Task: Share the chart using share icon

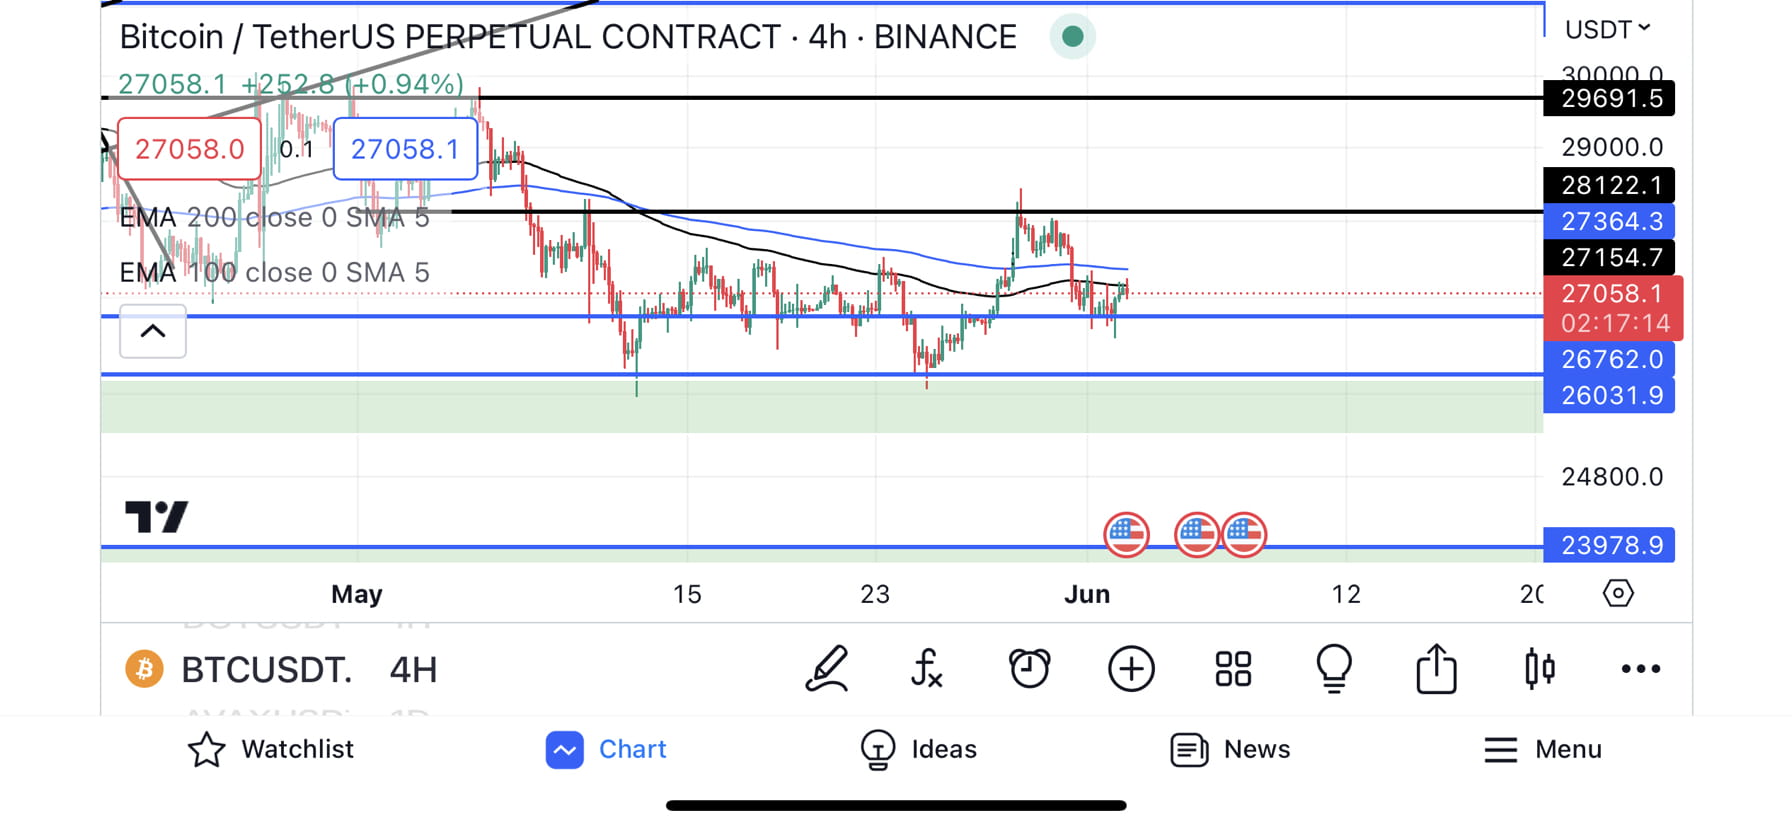Action: [x=1436, y=669]
